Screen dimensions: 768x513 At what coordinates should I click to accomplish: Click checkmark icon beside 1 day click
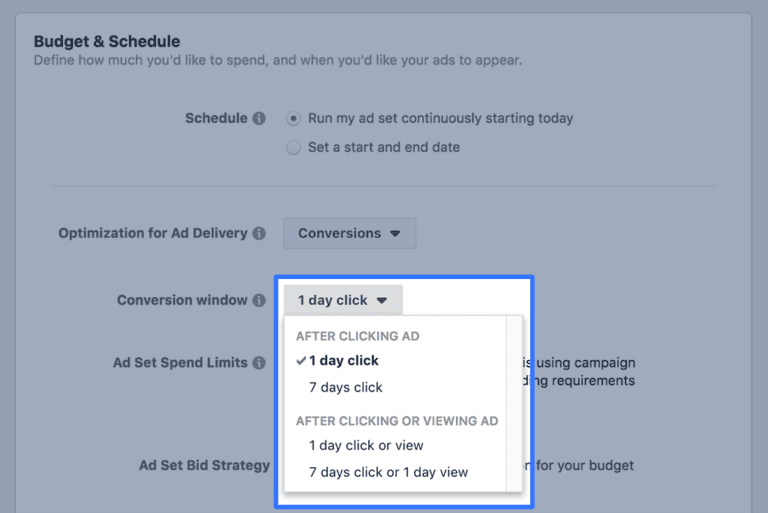point(301,361)
